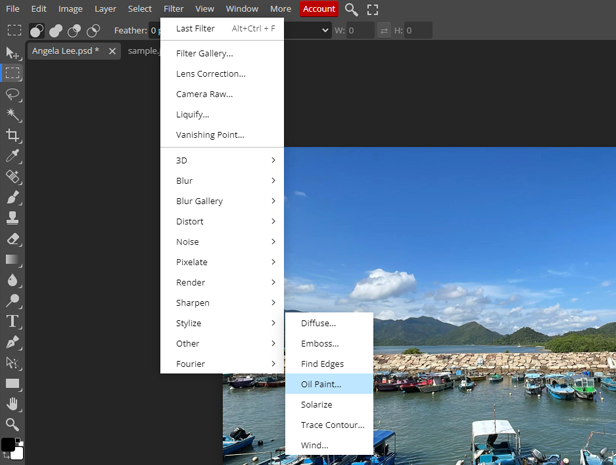This screenshot has height=465, width=616.
Task: Toggle fullscreen mode icon
Action: pos(373,9)
